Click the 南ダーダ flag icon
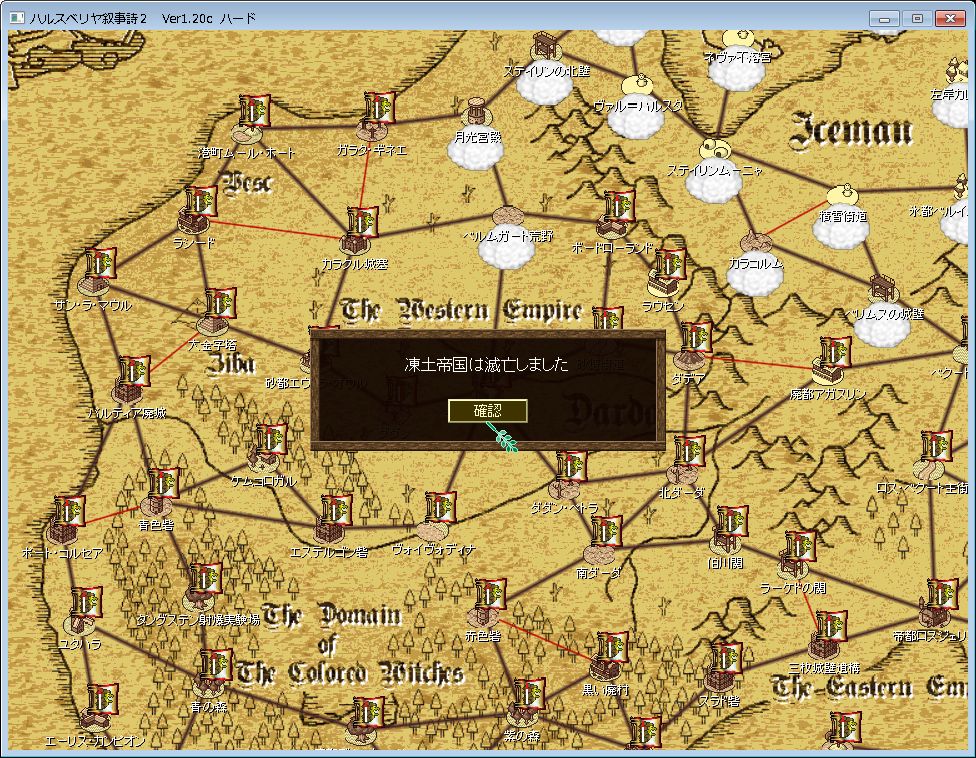Screen dimensions: 976x758 tap(607, 532)
